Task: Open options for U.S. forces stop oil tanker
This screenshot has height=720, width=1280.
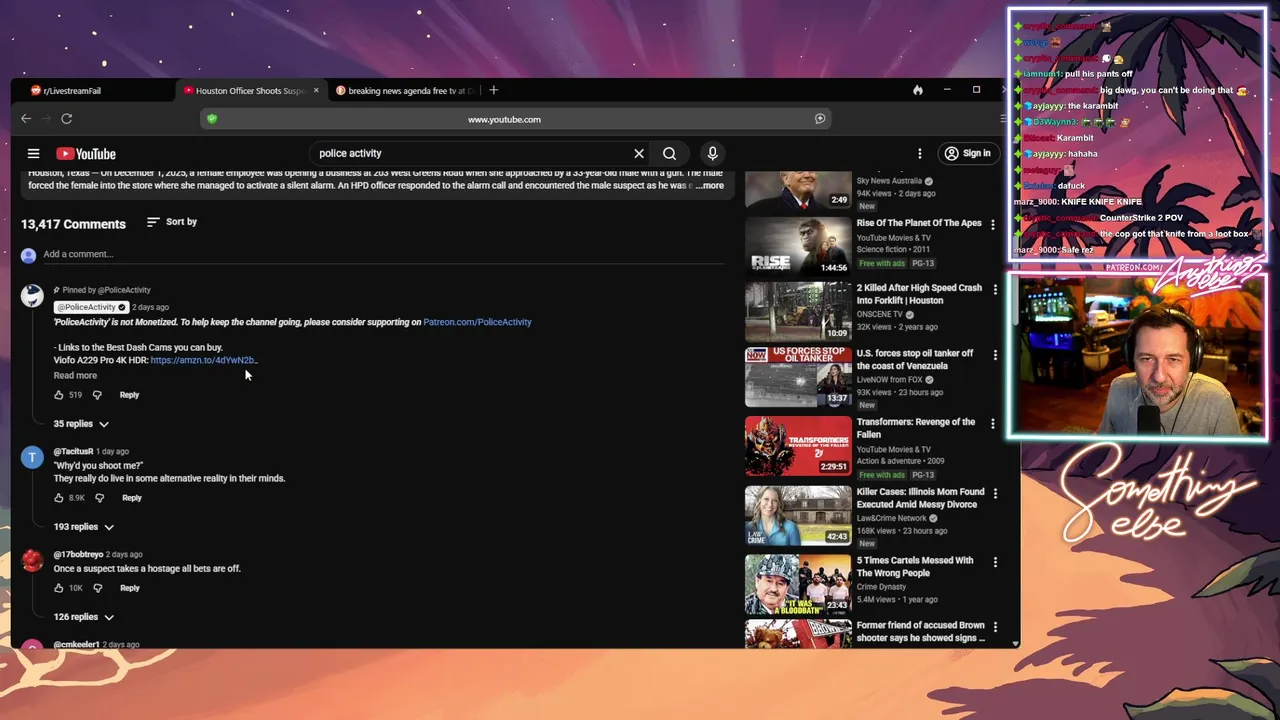Action: 995,355
